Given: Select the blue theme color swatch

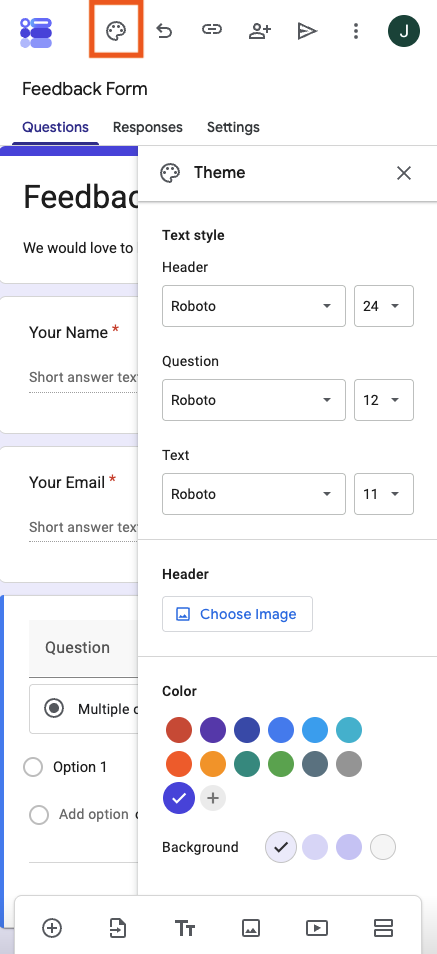Looking at the screenshot, I should (x=281, y=730).
